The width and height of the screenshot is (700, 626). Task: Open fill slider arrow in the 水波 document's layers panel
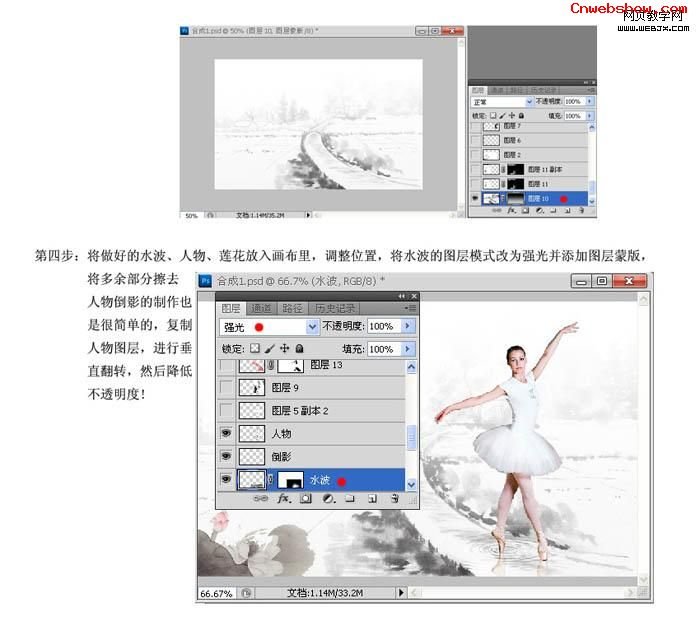tap(408, 349)
